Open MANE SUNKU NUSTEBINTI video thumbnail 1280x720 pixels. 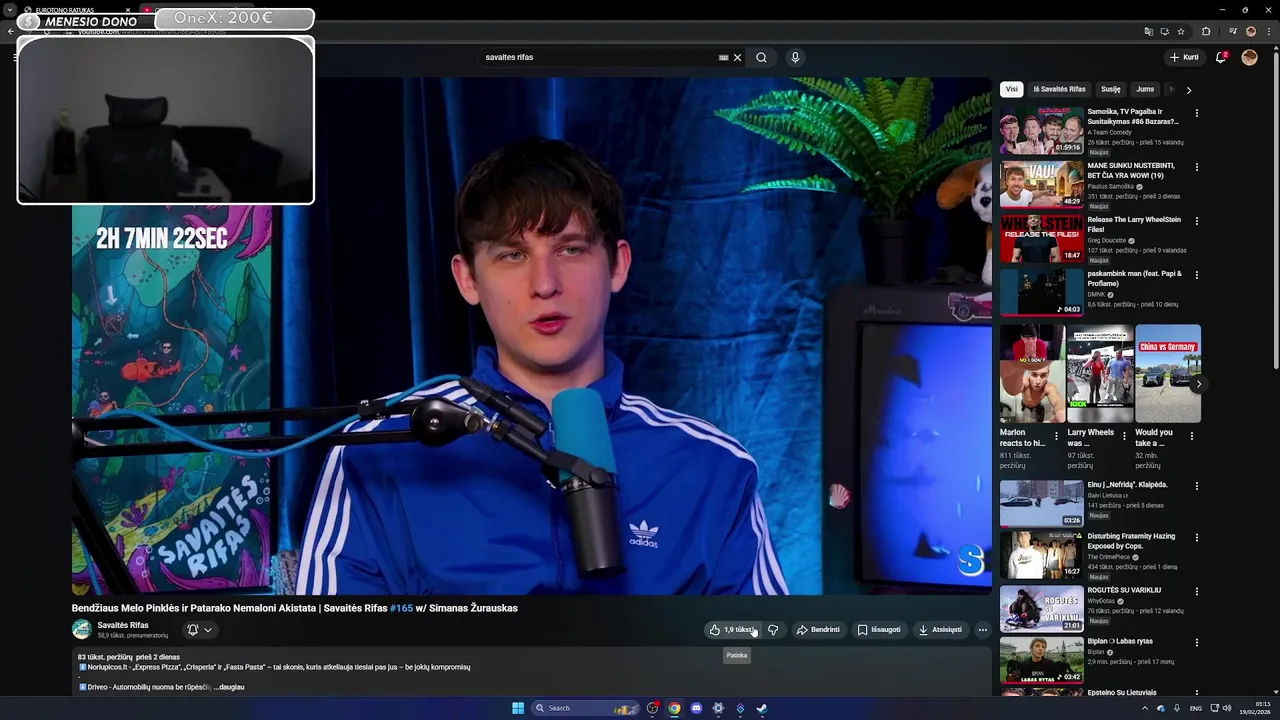coord(1041,184)
